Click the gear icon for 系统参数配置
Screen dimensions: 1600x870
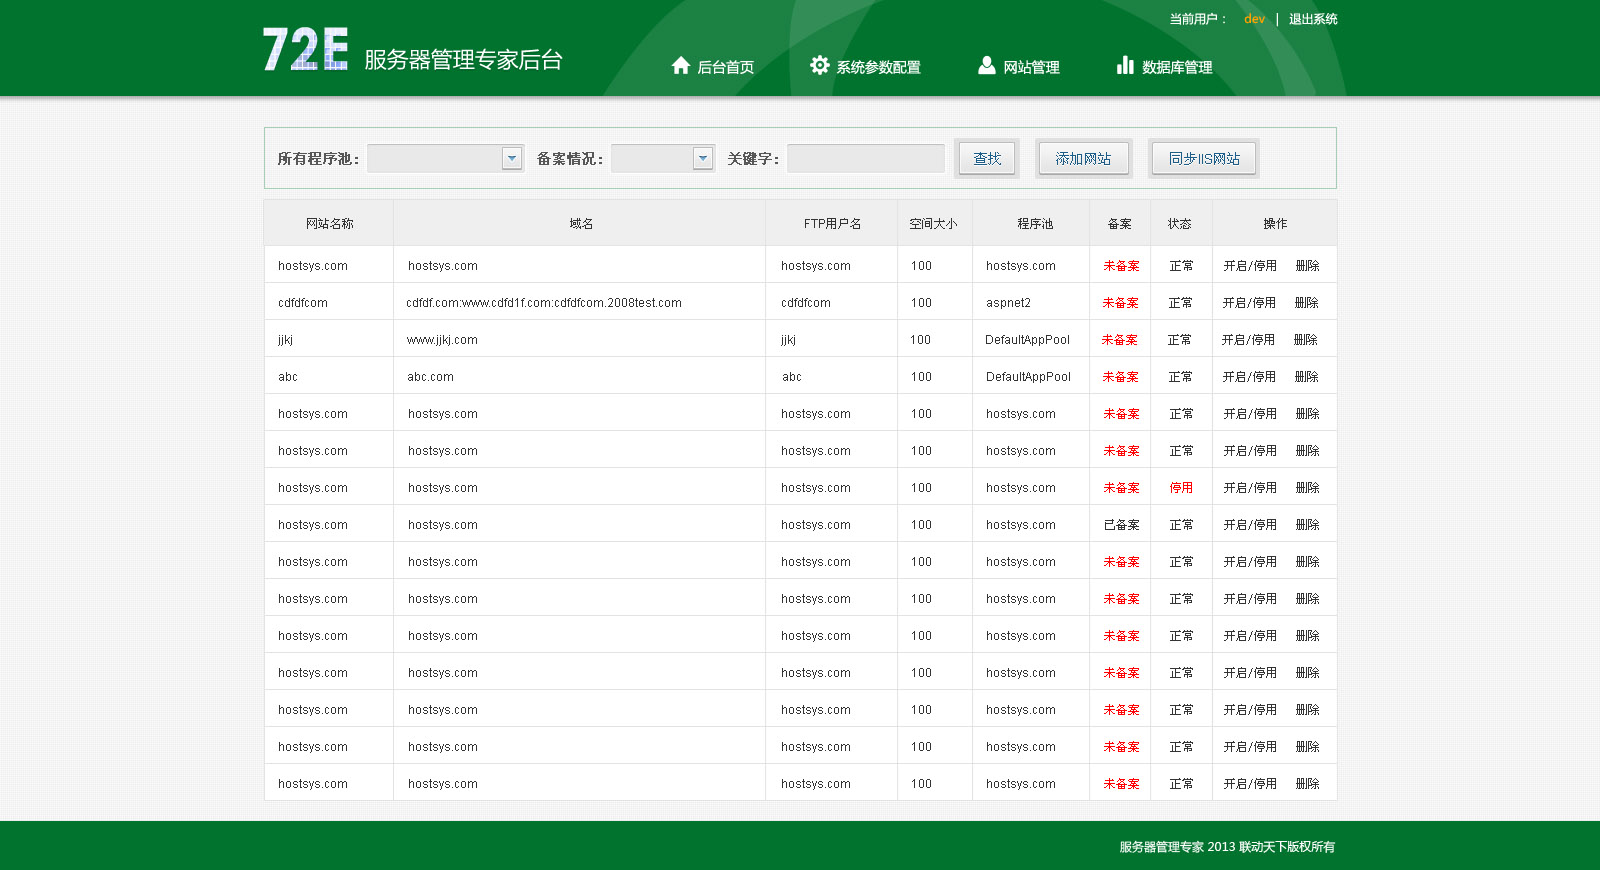pos(820,65)
